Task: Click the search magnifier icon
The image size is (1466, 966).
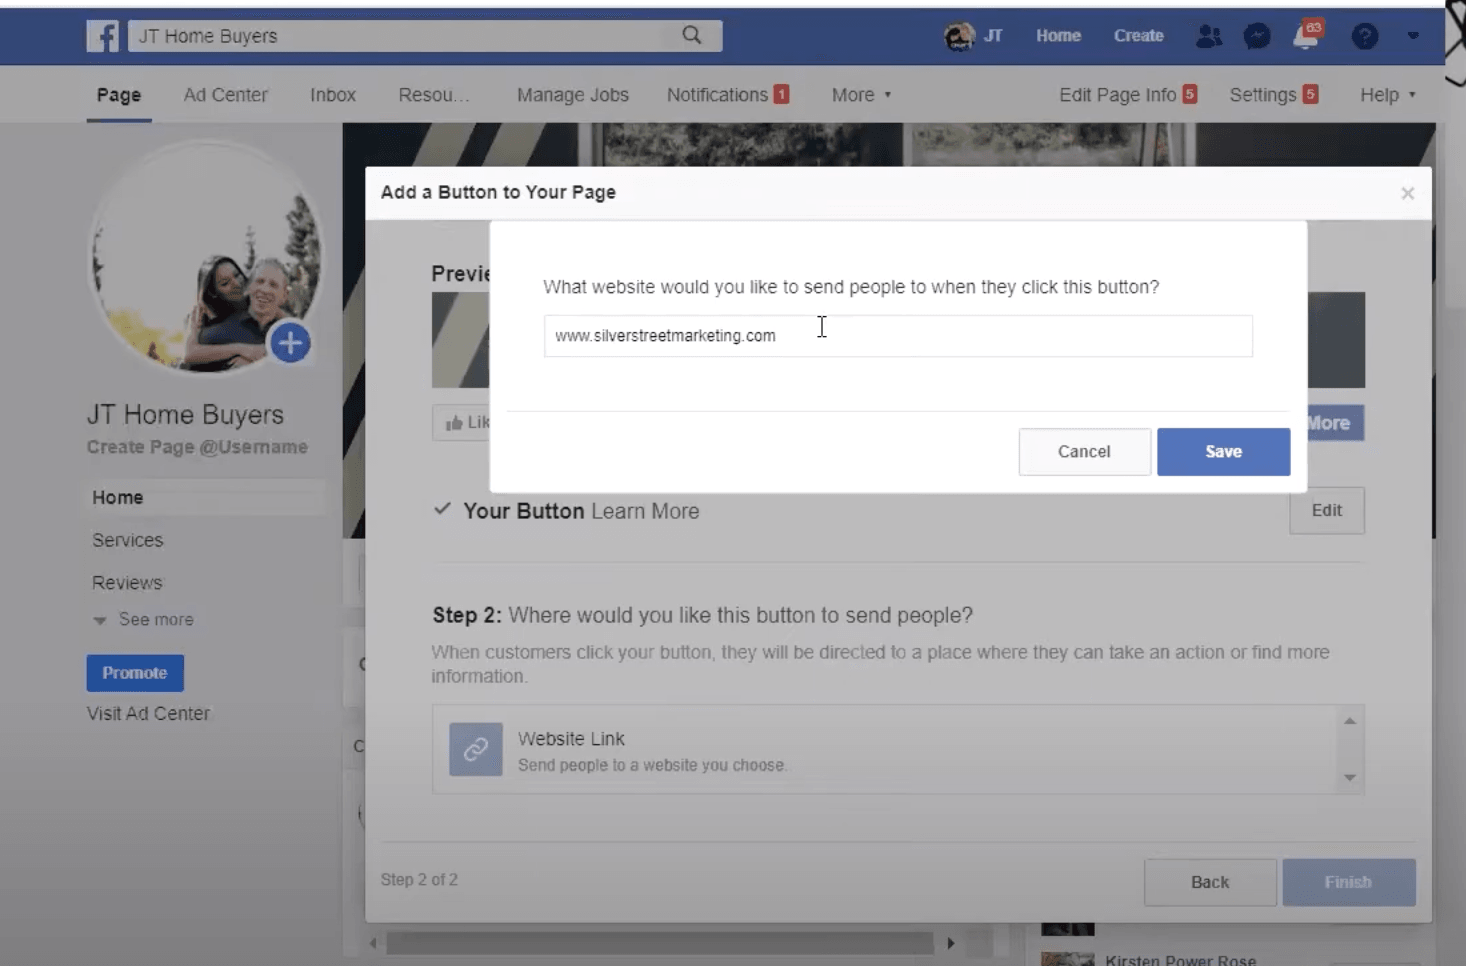Action: pos(691,35)
